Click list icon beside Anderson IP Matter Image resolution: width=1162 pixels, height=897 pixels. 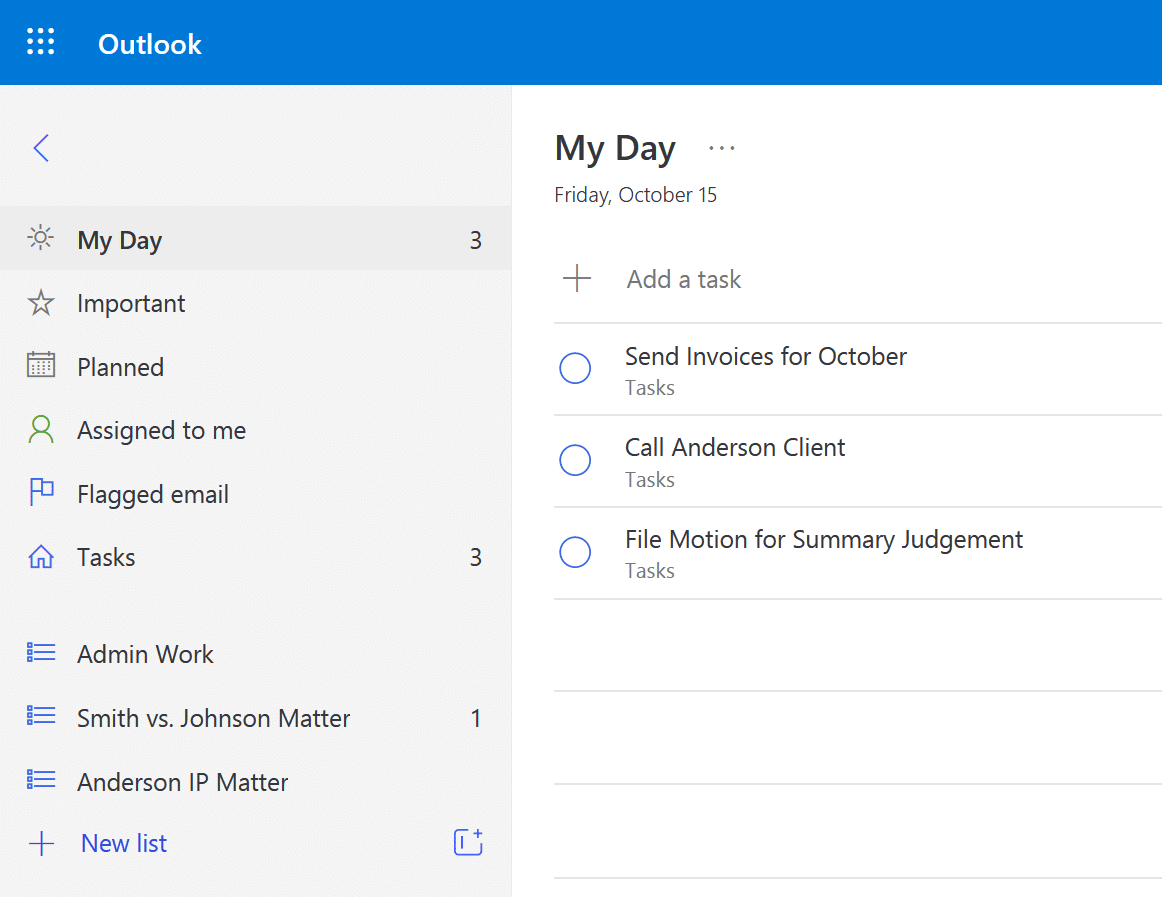tap(41, 780)
